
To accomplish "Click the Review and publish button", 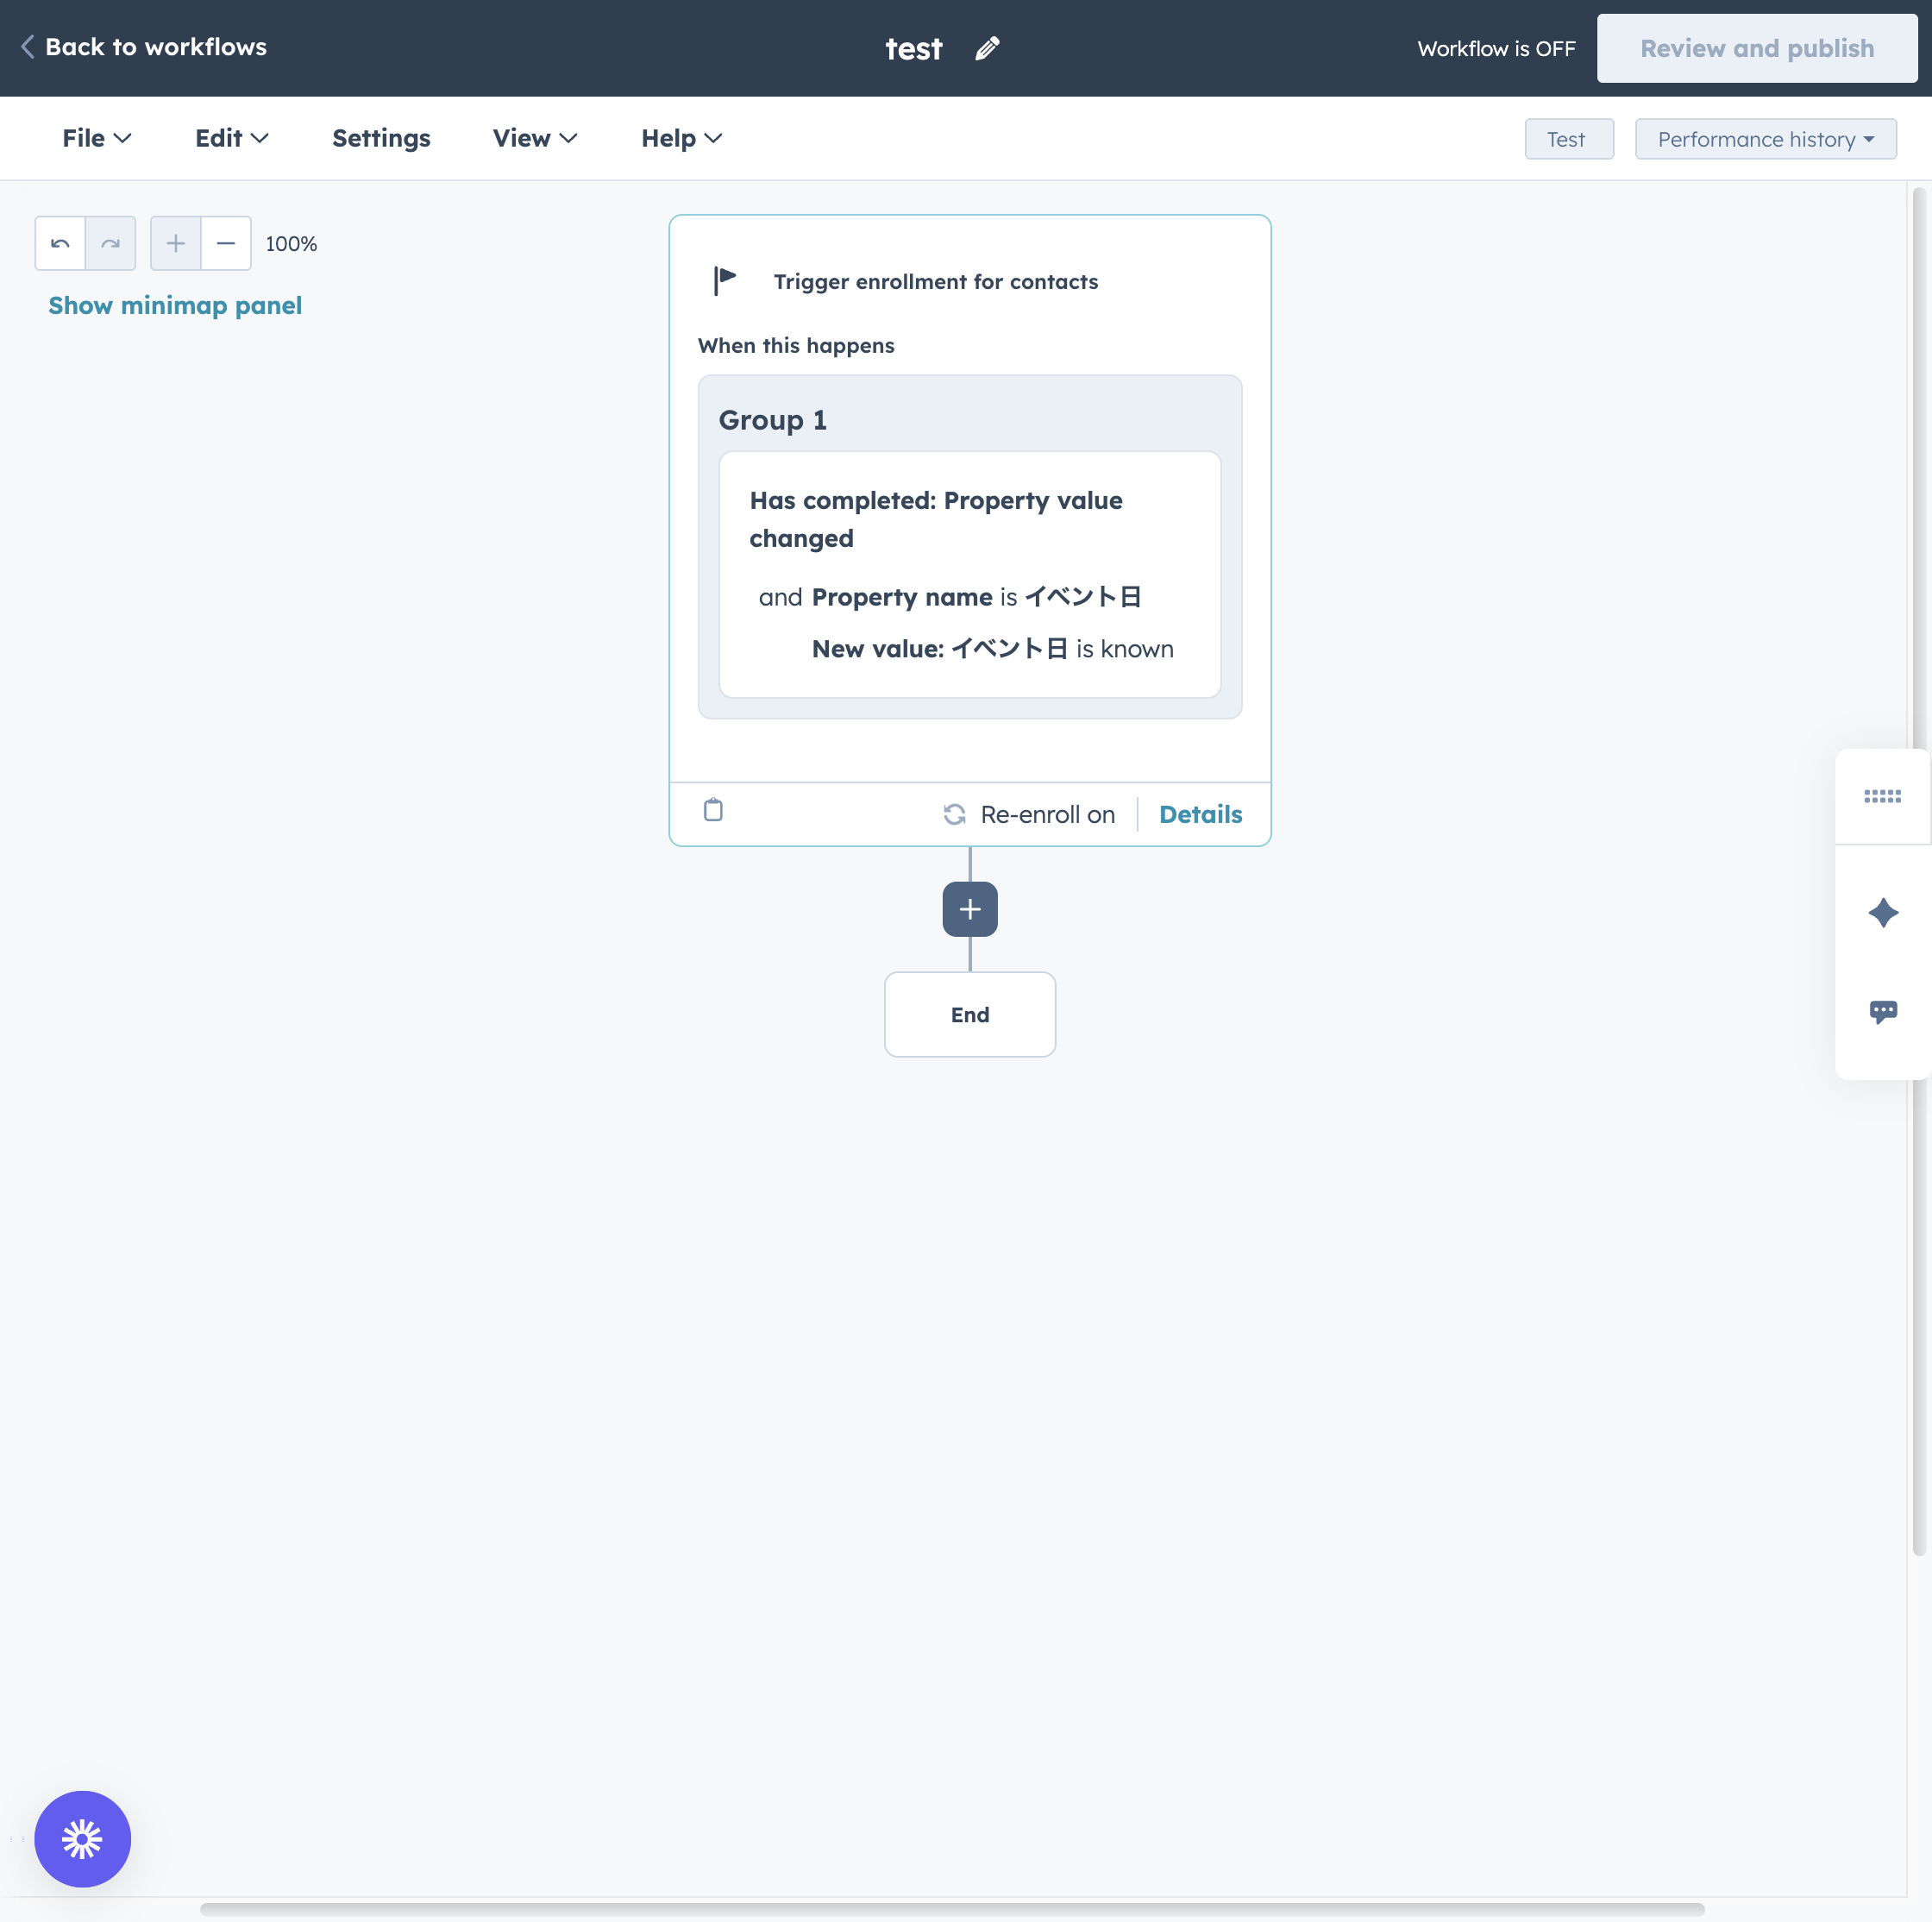I will (x=1756, y=48).
